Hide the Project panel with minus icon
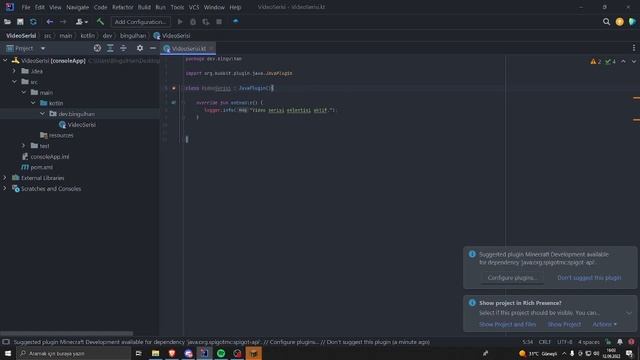 coord(153,48)
